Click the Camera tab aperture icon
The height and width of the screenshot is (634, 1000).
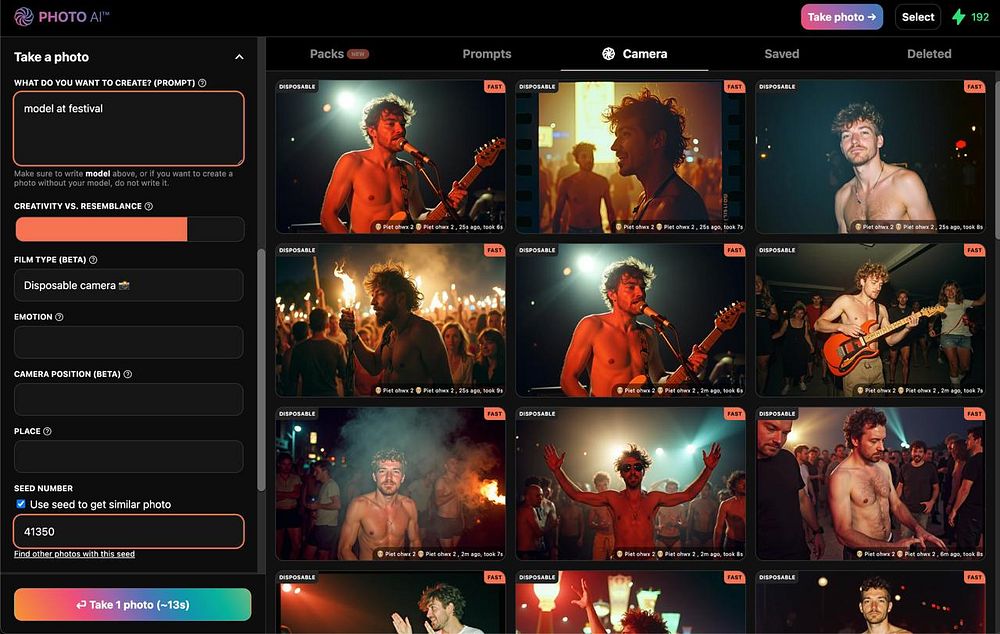point(608,54)
